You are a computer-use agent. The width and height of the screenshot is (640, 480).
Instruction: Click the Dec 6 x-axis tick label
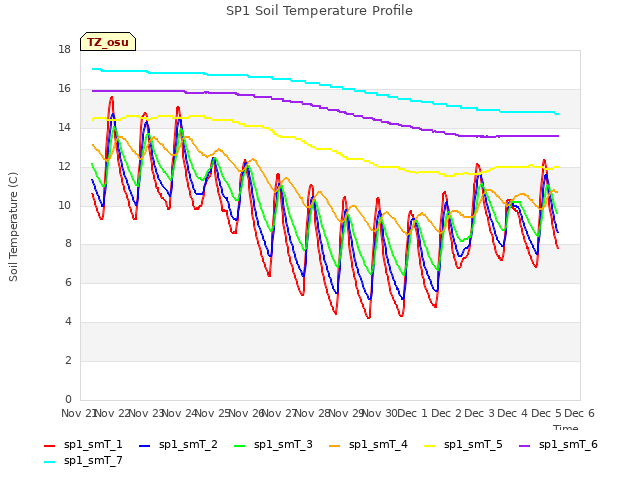click(x=579, y=413)
